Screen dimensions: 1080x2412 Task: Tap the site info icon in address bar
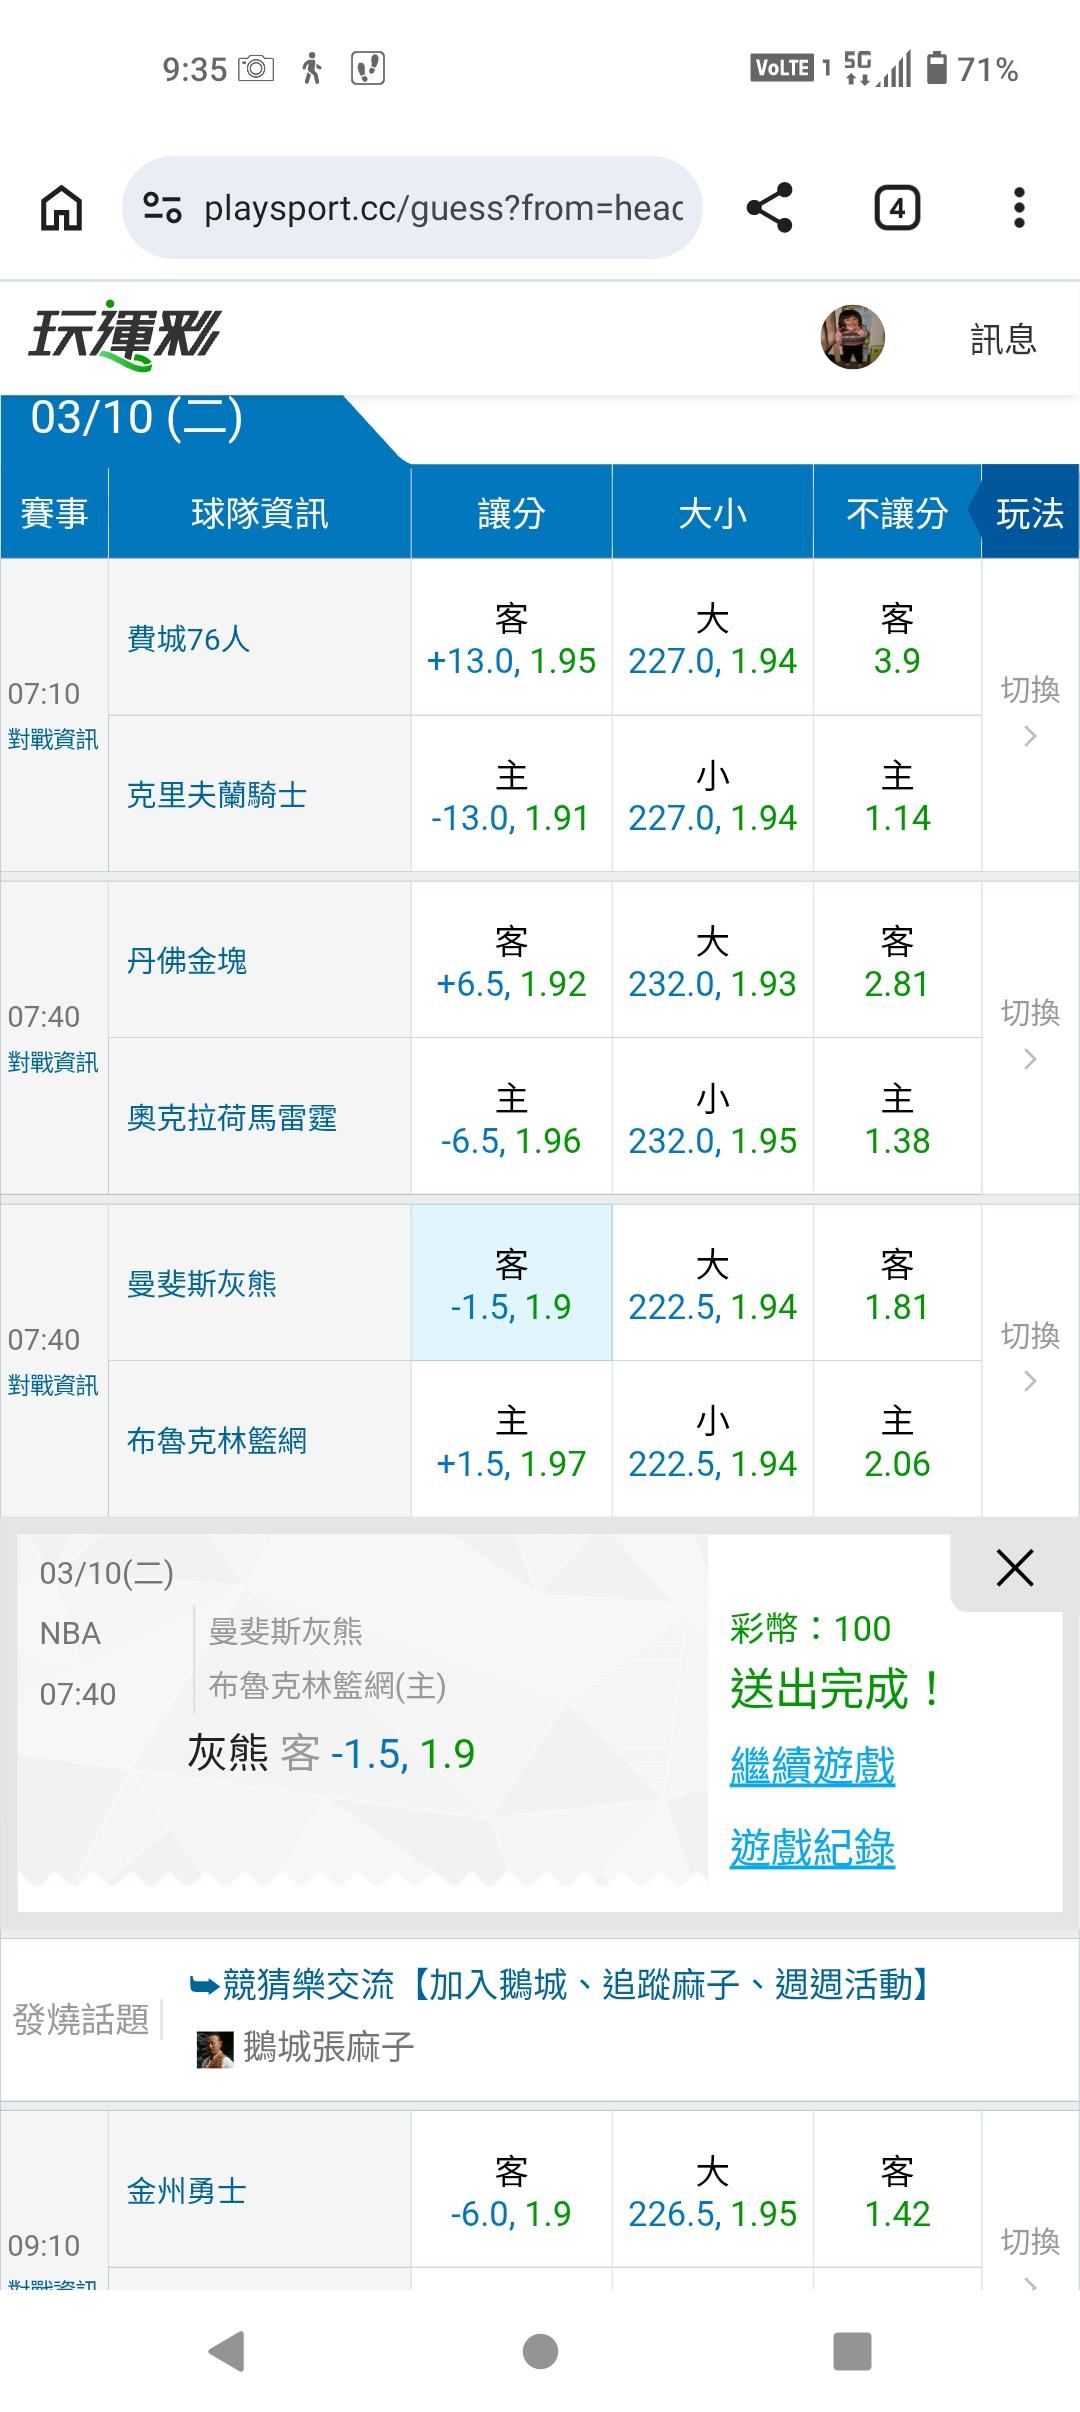click(x=162, y=208)
